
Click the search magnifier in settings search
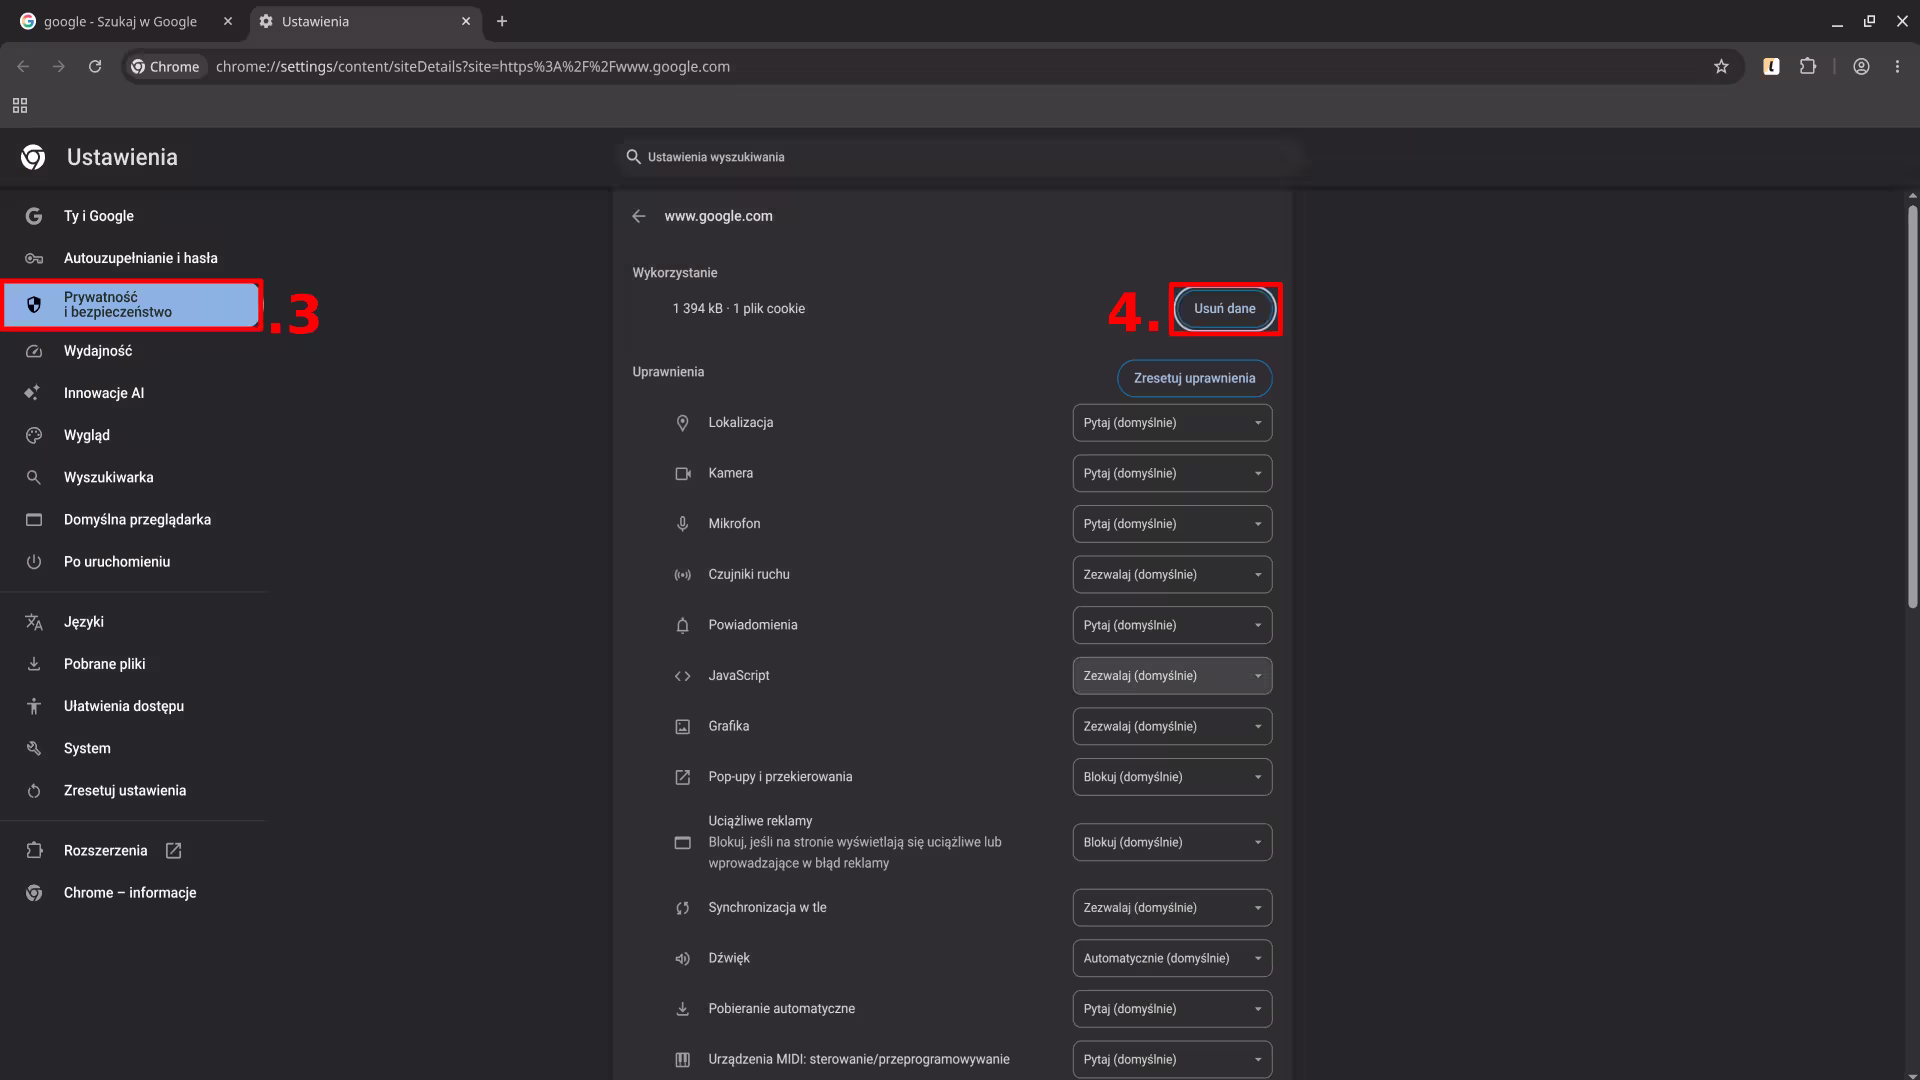pos(633,157)
